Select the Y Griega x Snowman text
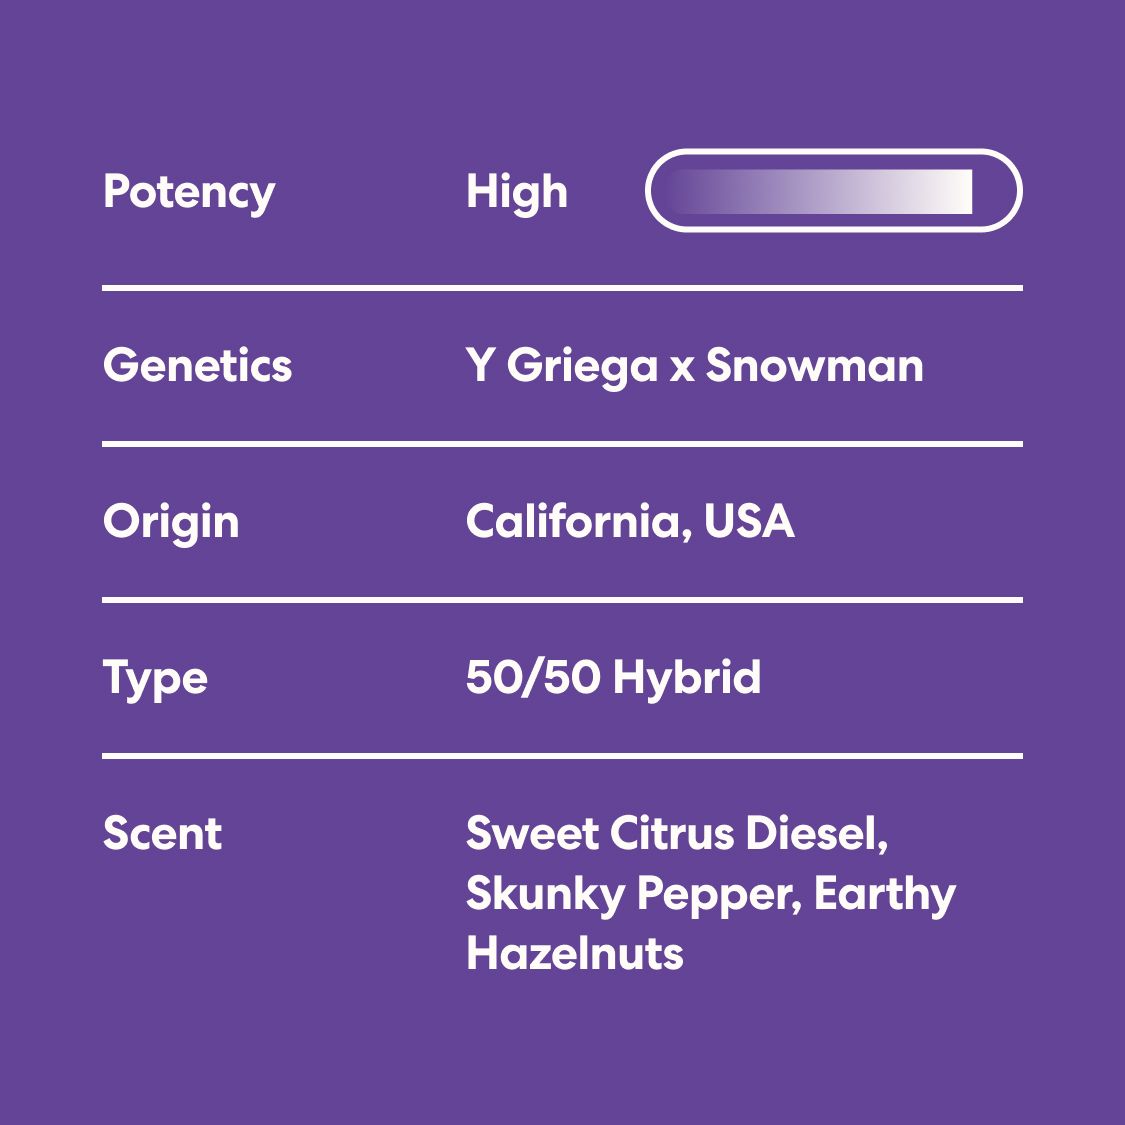1125x1125 pixels. tap(695, 366)
